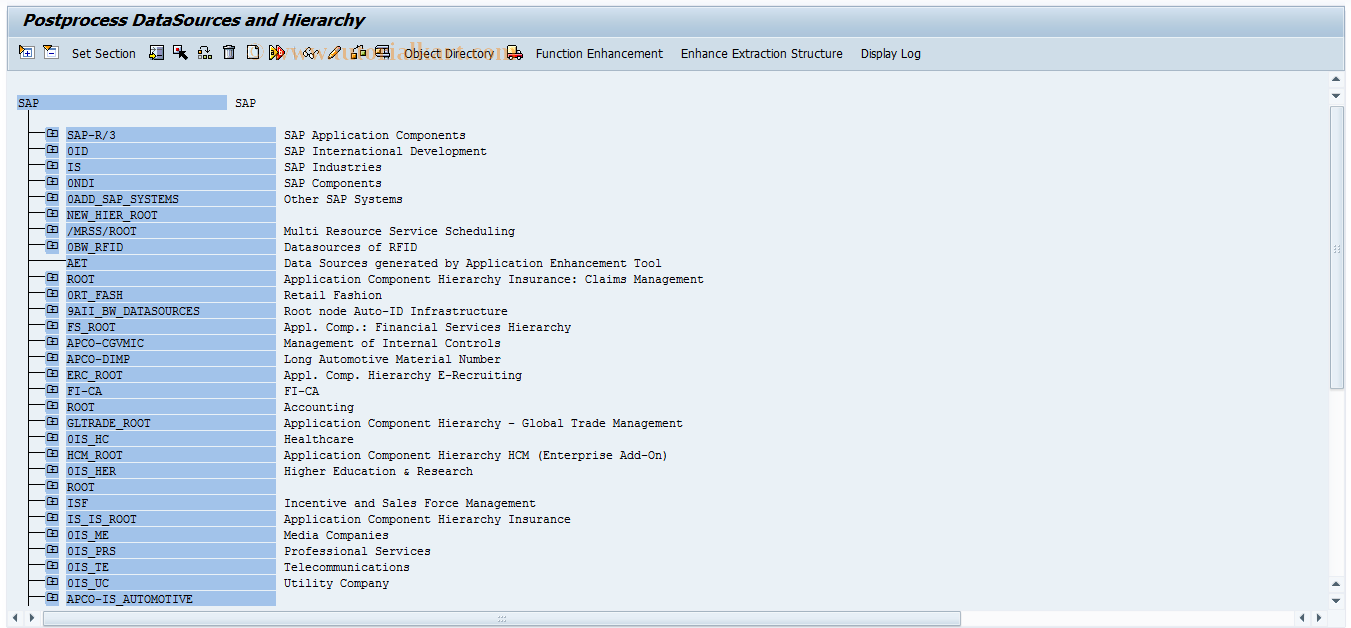Select the 0IS_HER node
Screen dimensions: 1351x628
click(171, 471)
